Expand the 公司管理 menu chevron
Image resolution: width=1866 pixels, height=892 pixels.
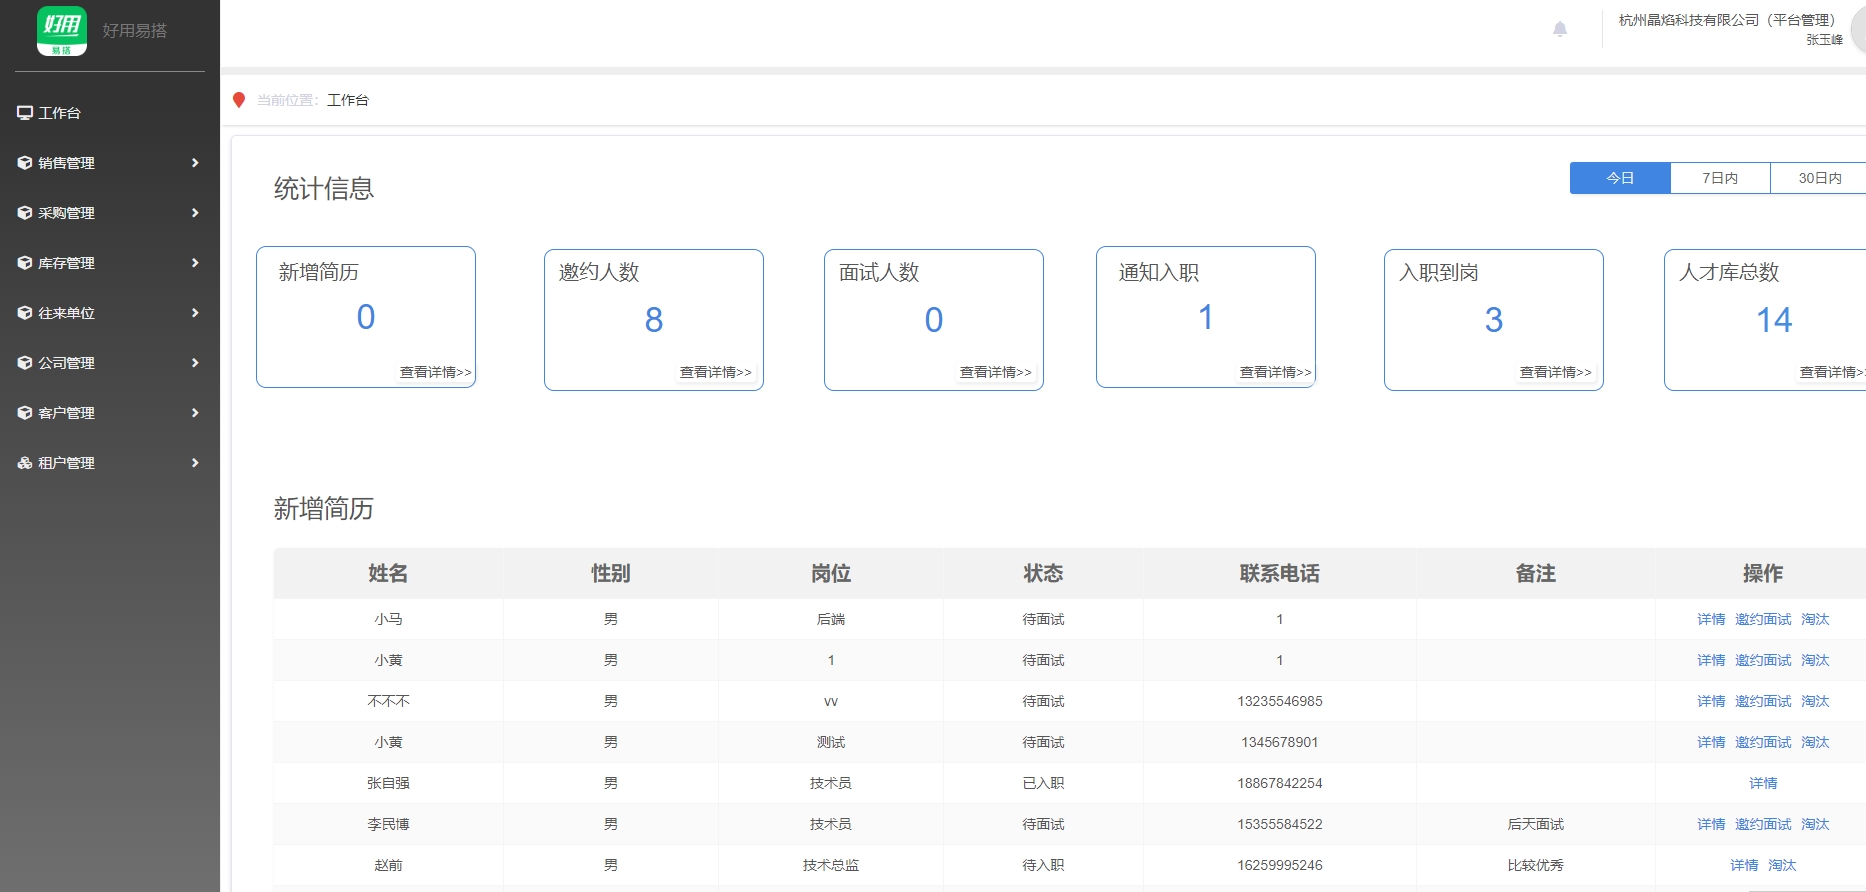pyautogui.click(x=195, y=363)
